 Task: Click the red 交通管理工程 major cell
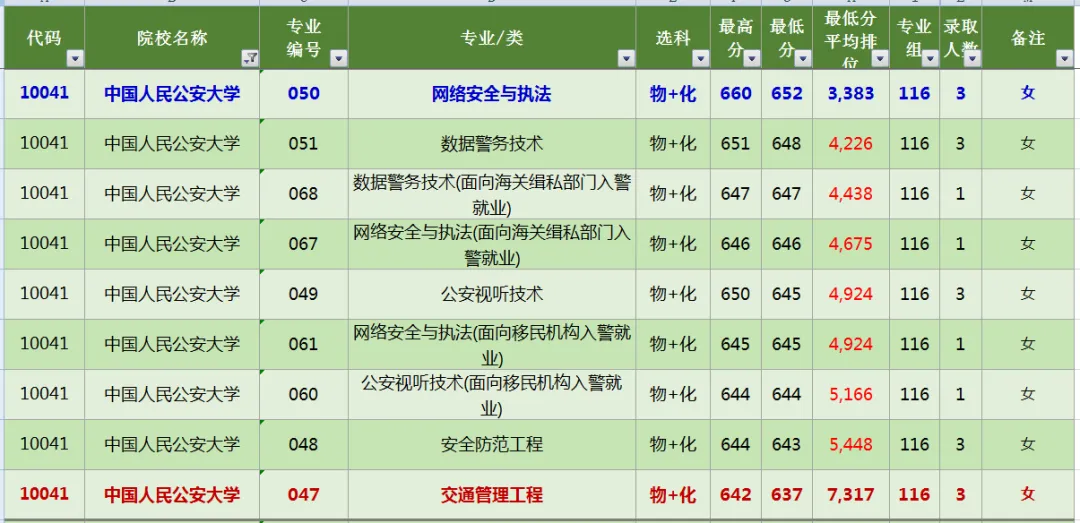[x=492, y=495]
